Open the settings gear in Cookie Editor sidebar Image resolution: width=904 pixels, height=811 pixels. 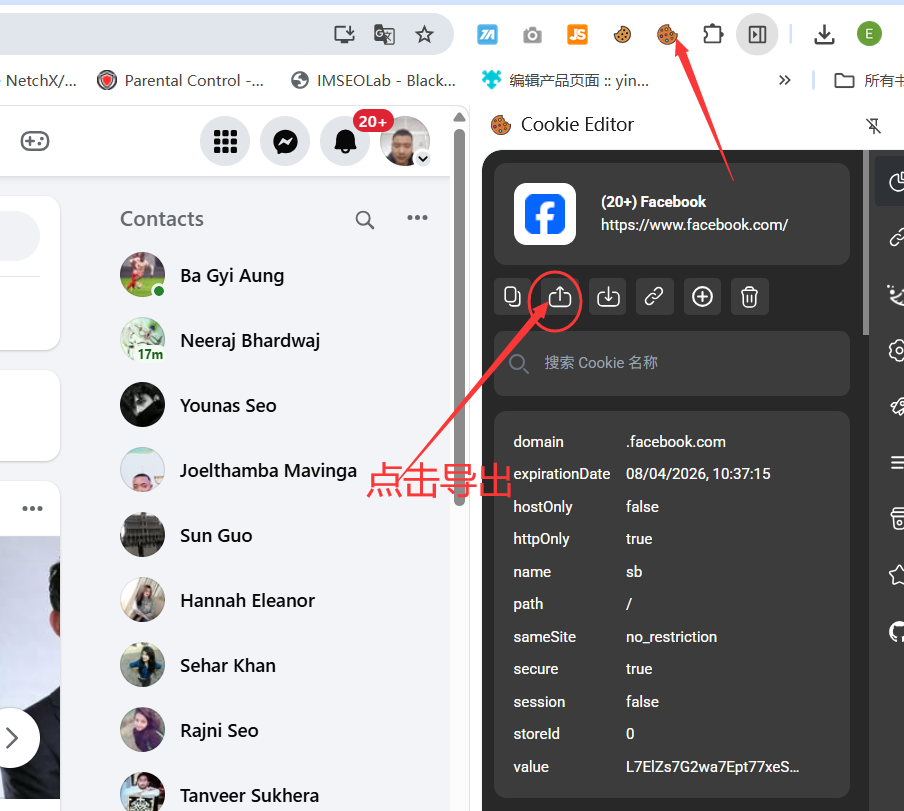point(896,350)
